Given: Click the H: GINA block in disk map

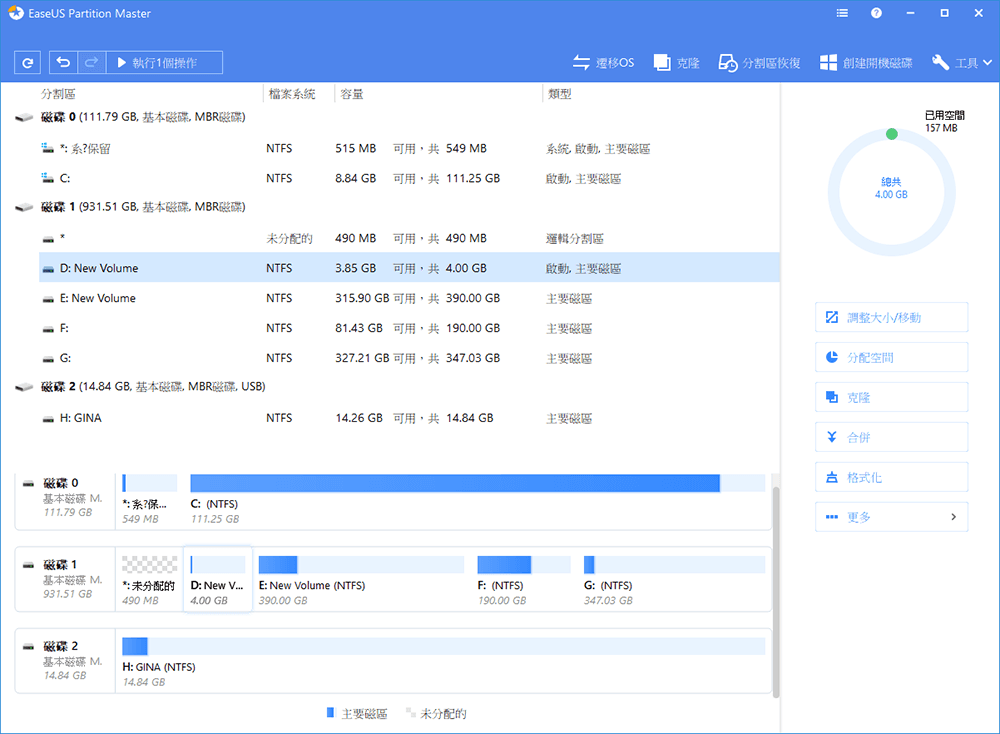Looking at the screenshot, I should coord(444,661).
